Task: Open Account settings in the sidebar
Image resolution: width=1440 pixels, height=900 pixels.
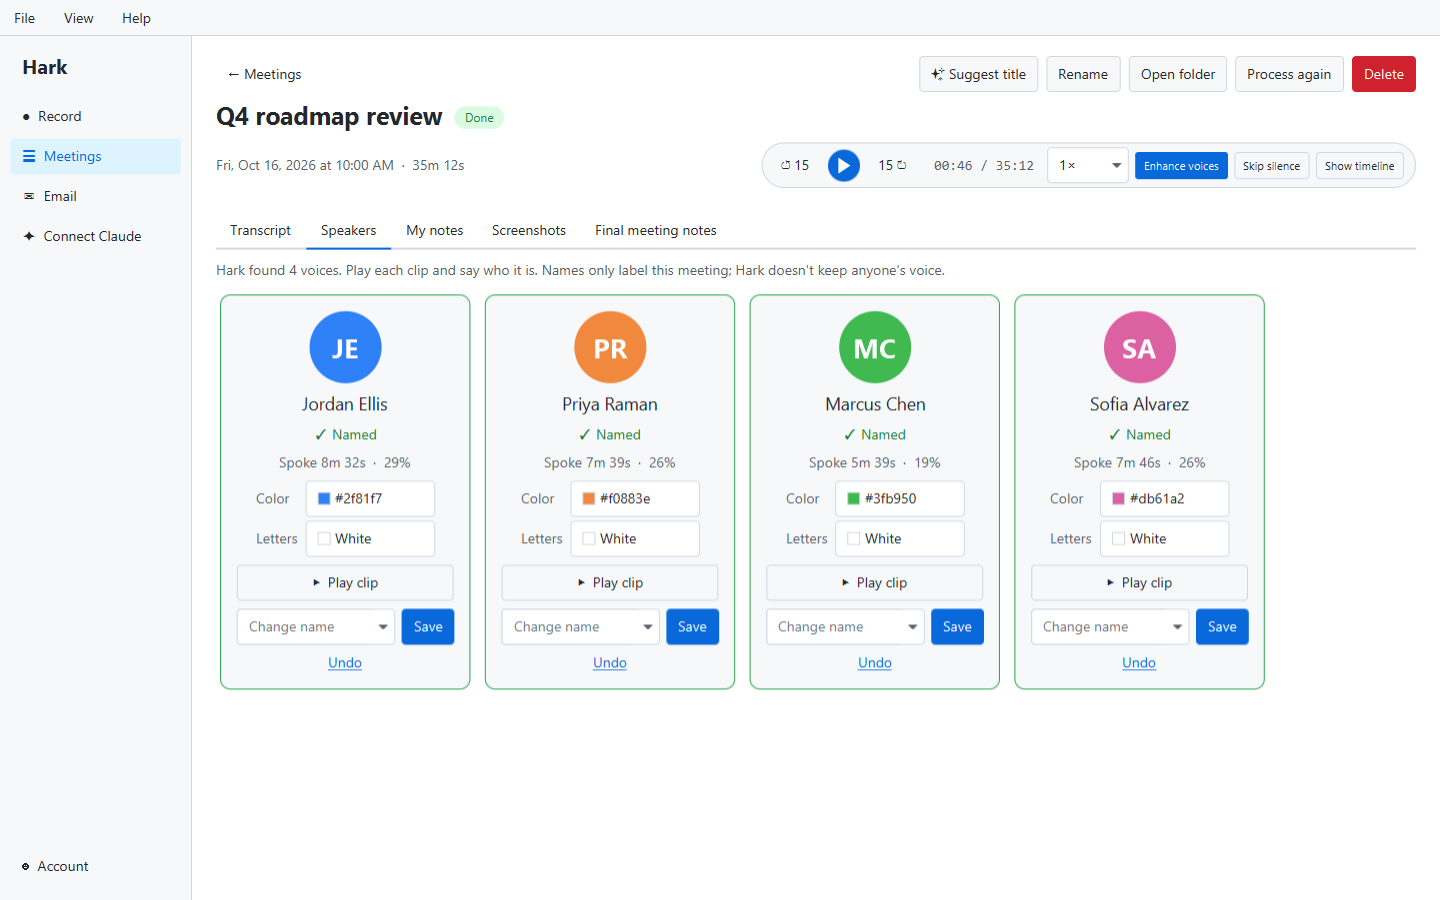Action: pos(96,866)
